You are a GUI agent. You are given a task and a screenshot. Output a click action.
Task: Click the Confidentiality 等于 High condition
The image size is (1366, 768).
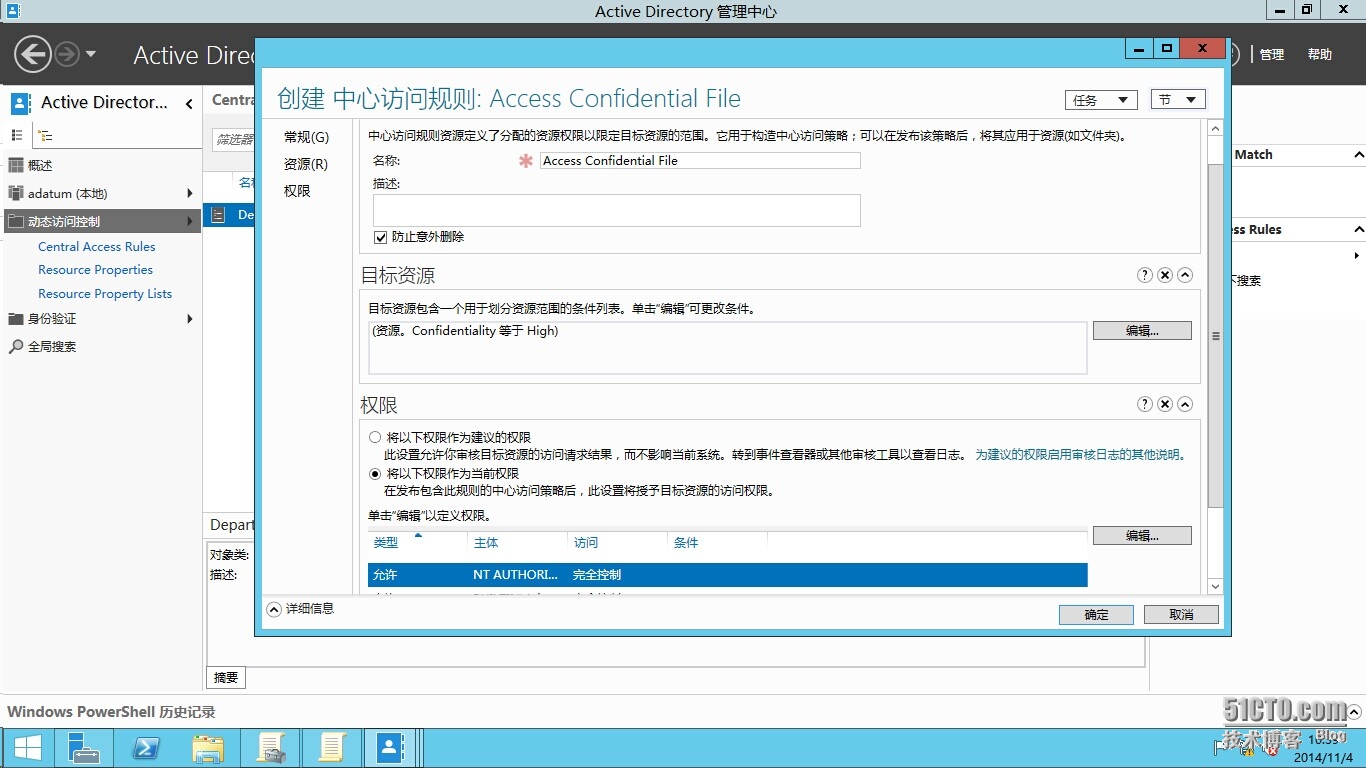(465, 331)
